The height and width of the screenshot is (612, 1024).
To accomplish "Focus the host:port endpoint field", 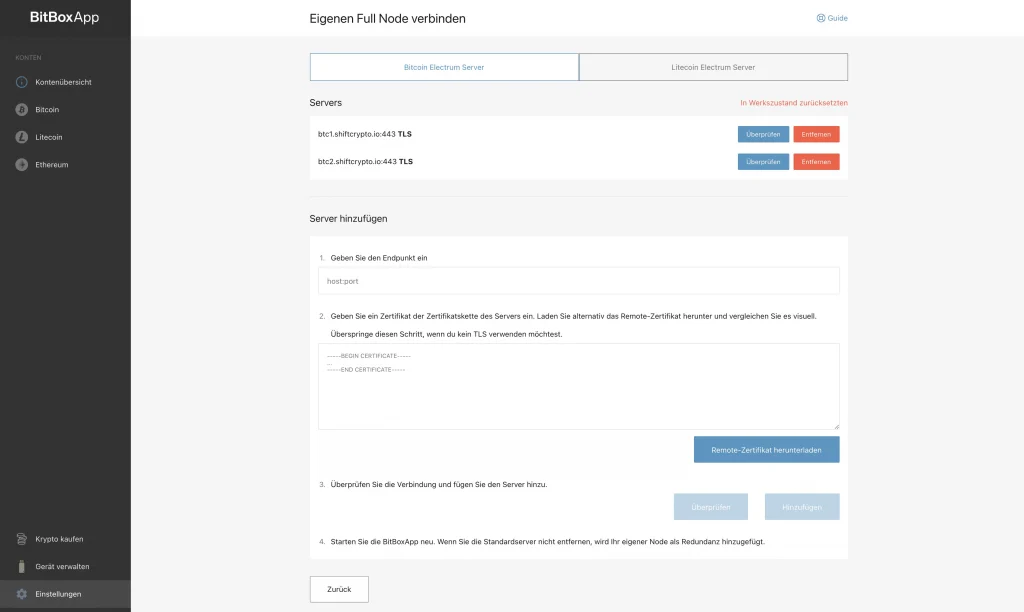I will coord(578,281).
